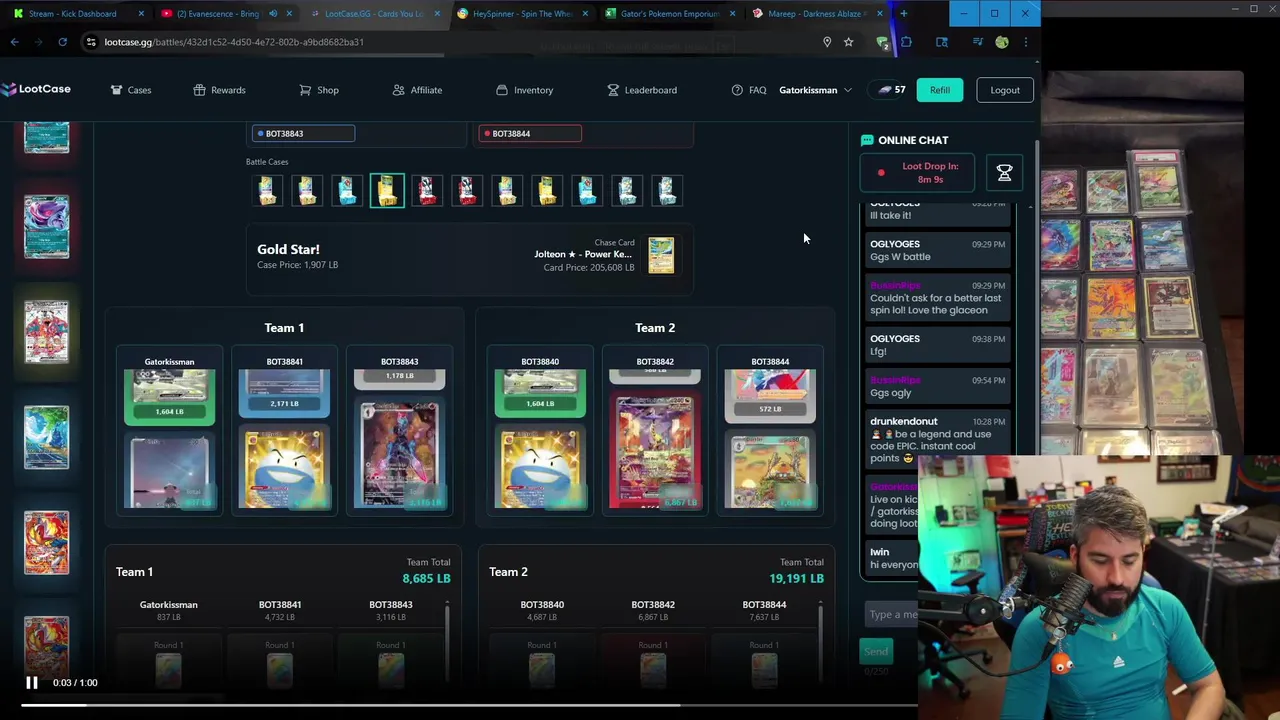This screenshot has height=720, width=1280.
Task: Switch to Stream - Kick Dashboard tab
Action: click(72, 14)
